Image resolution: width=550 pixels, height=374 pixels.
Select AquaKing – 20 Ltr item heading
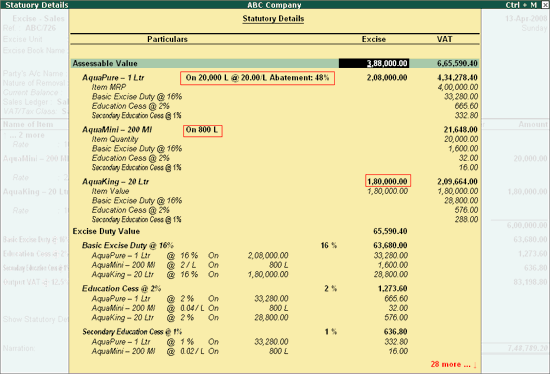click(x=115, y=182)
